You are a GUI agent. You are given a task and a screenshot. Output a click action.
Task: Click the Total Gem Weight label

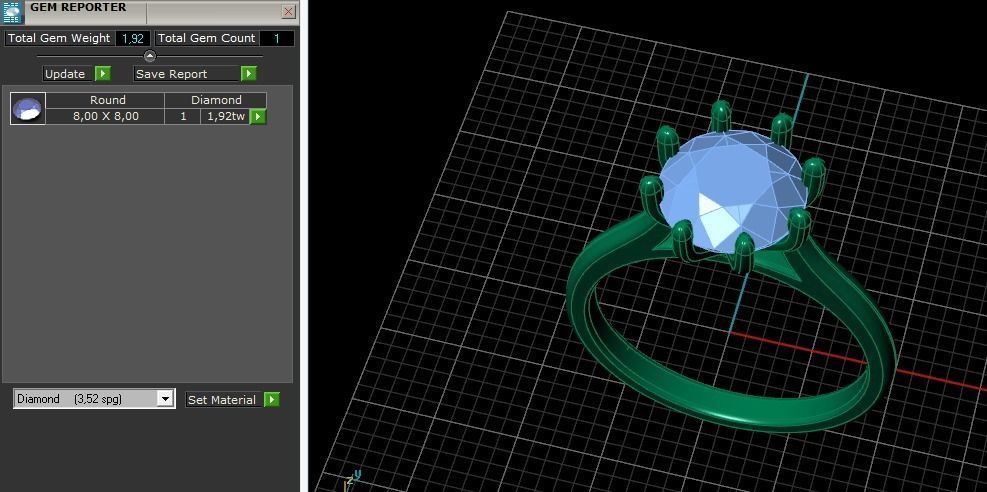[59, 38]
